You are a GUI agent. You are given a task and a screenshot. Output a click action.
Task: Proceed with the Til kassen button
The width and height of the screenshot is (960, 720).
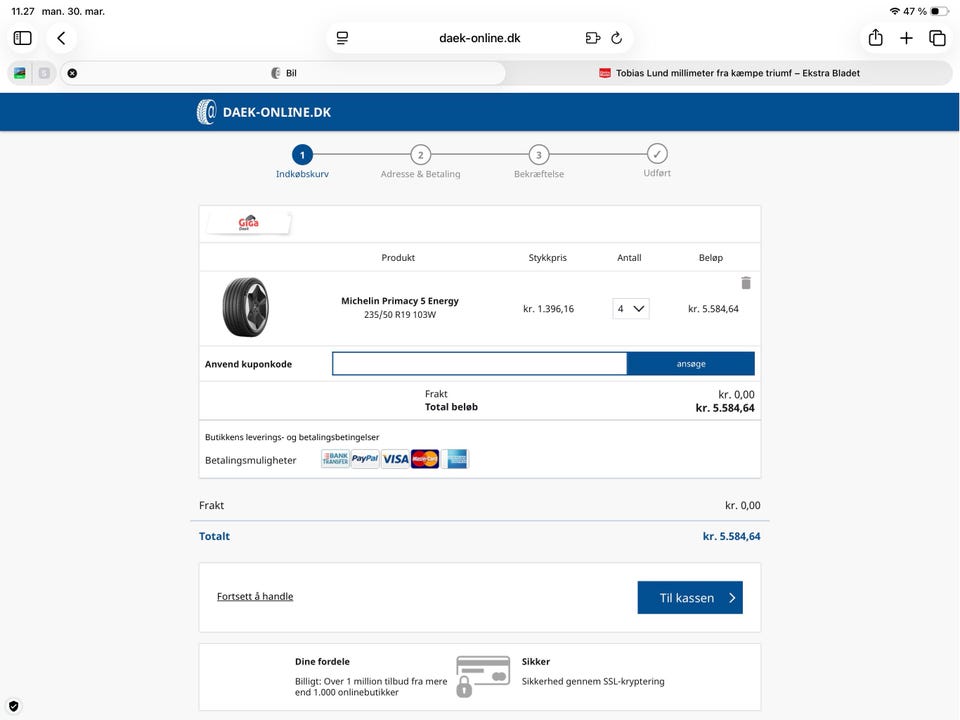pyautogui.click(x=690, y=598)
